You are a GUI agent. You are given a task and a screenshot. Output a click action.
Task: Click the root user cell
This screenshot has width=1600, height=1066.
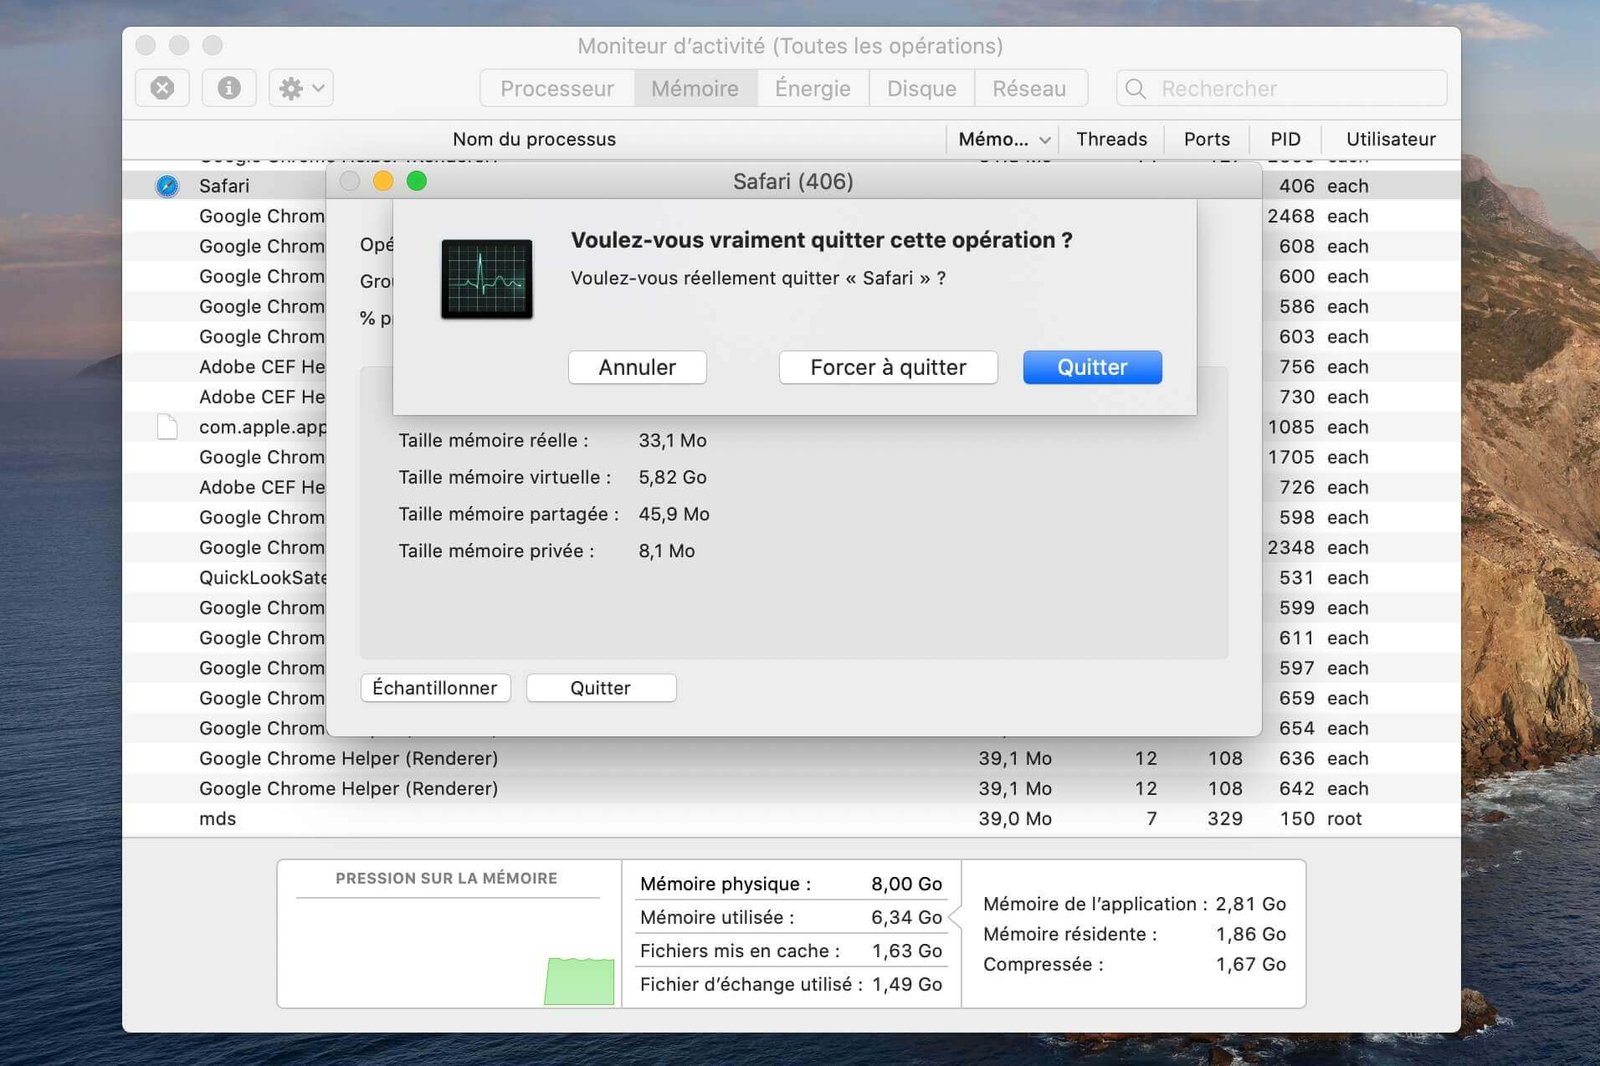click(x=1345, y=819)
